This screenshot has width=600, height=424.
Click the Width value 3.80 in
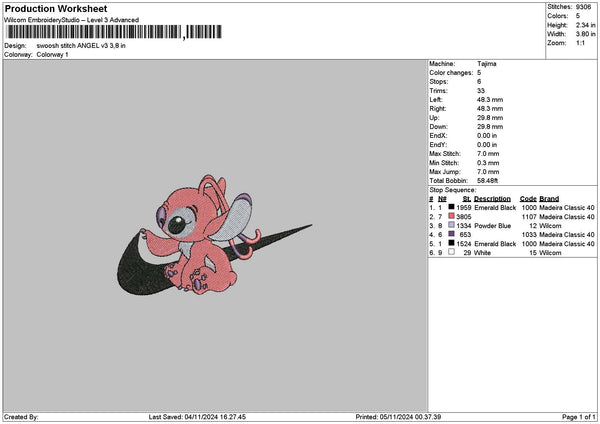(x=585, y=34)
